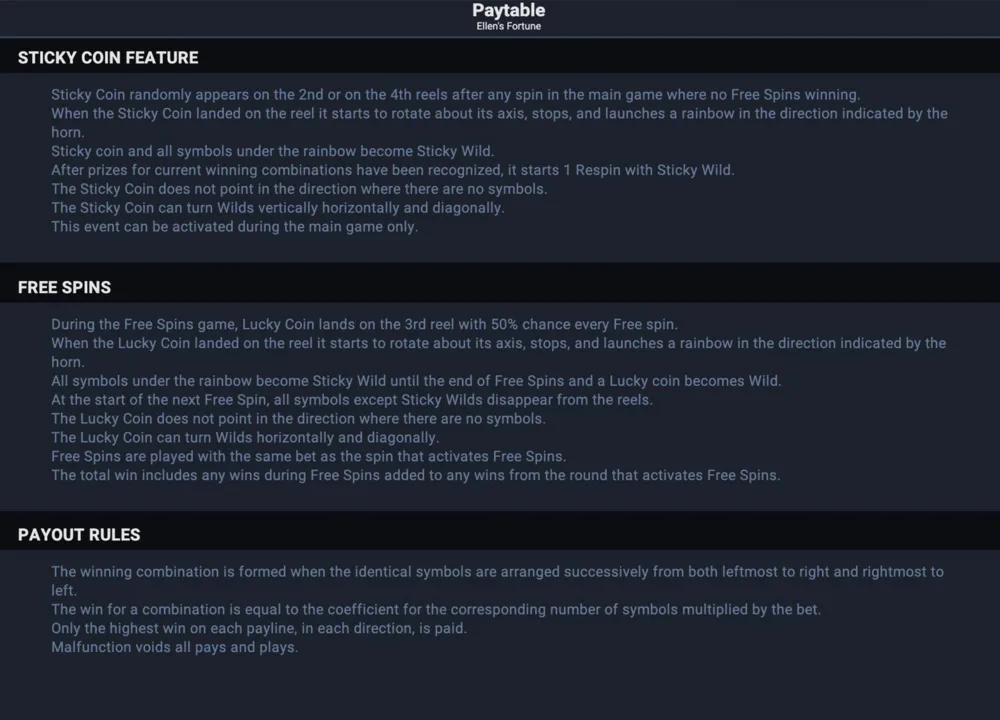
Task: Click the Ellen's Fortune subtitle
Action: pyautogui.click(x=508, y=26)
